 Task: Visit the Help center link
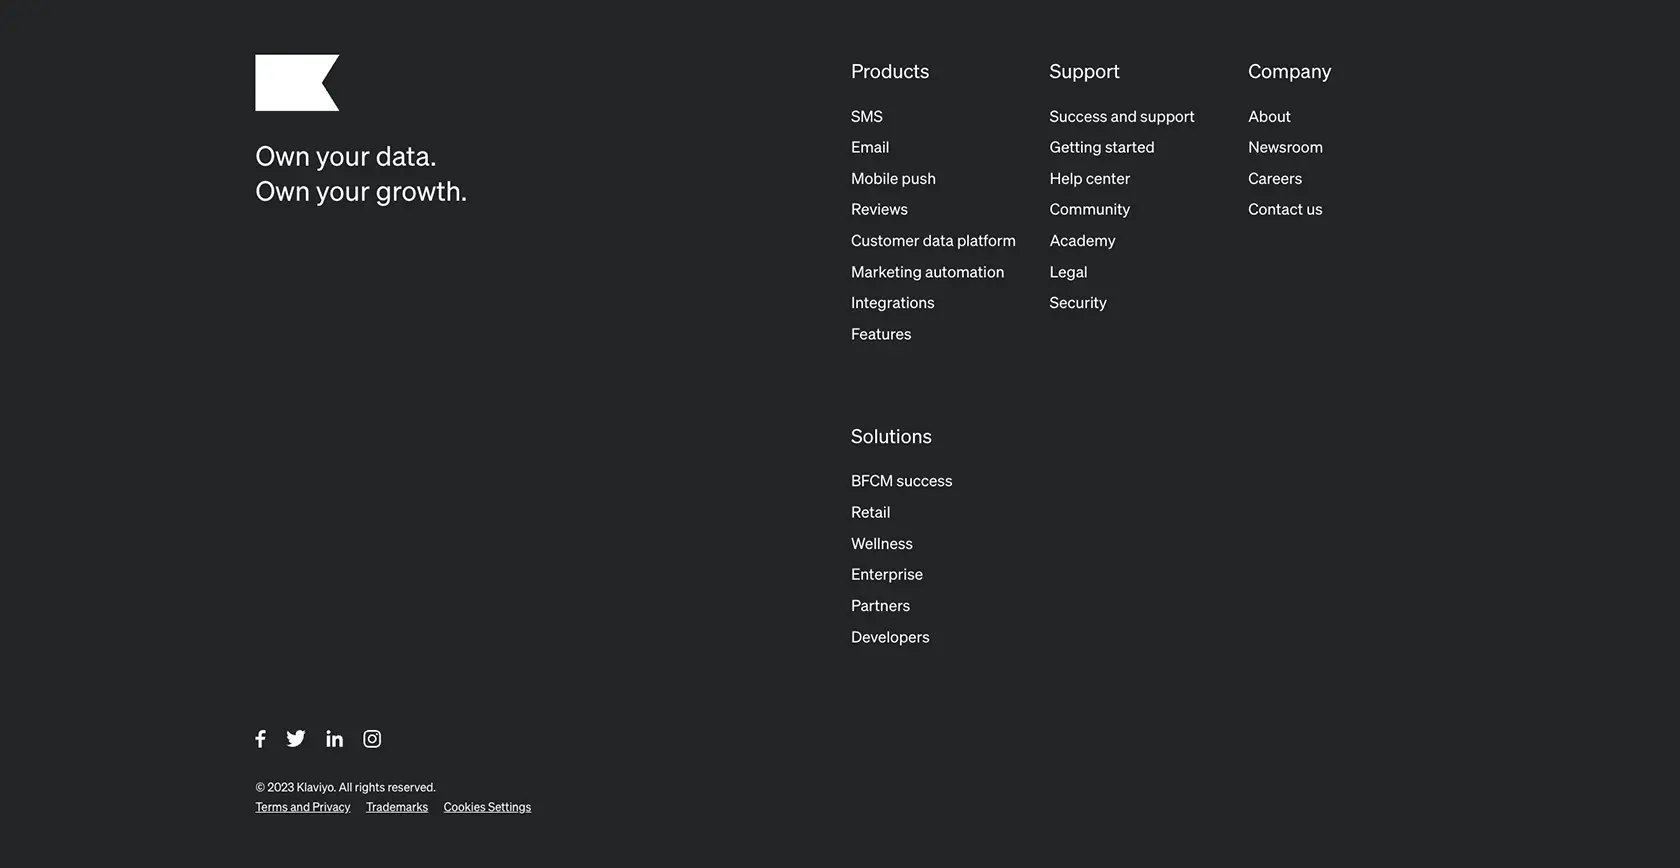[1089, 179]
